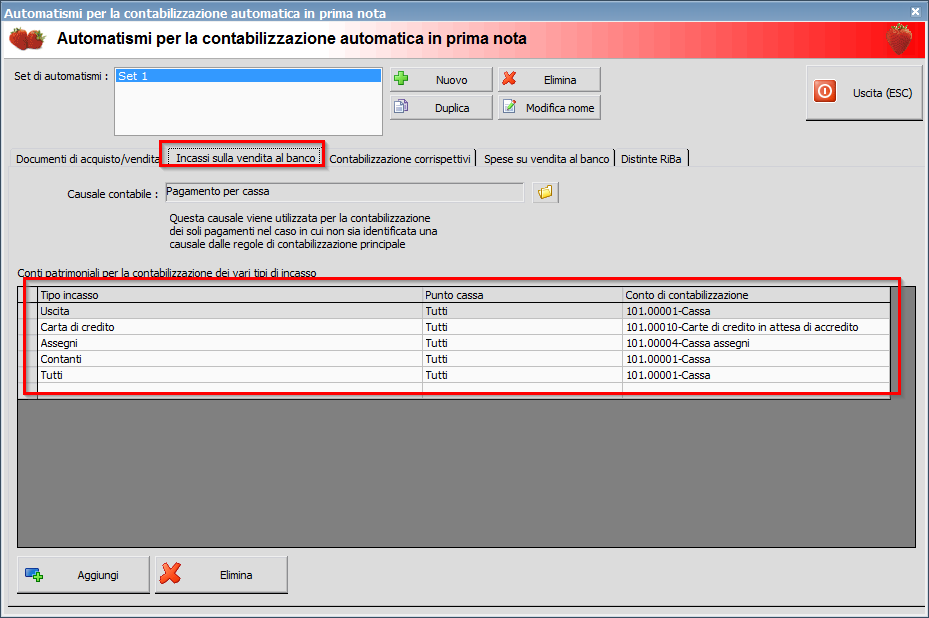Click the Tutti cell in Tipo incasso column
This screenshot has height=618, width=929.
[230, 375]
